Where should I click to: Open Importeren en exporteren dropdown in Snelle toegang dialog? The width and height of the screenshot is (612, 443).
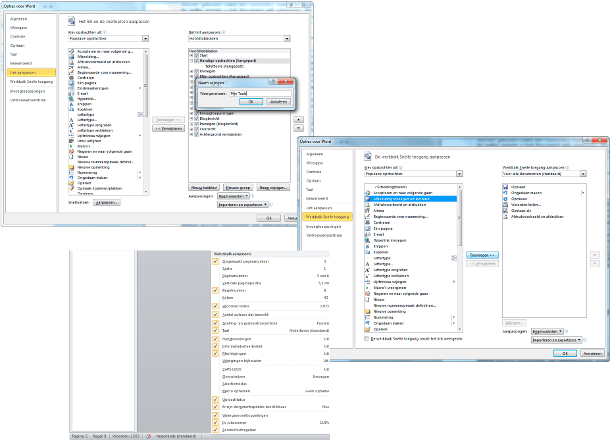[x=557, y=340]
